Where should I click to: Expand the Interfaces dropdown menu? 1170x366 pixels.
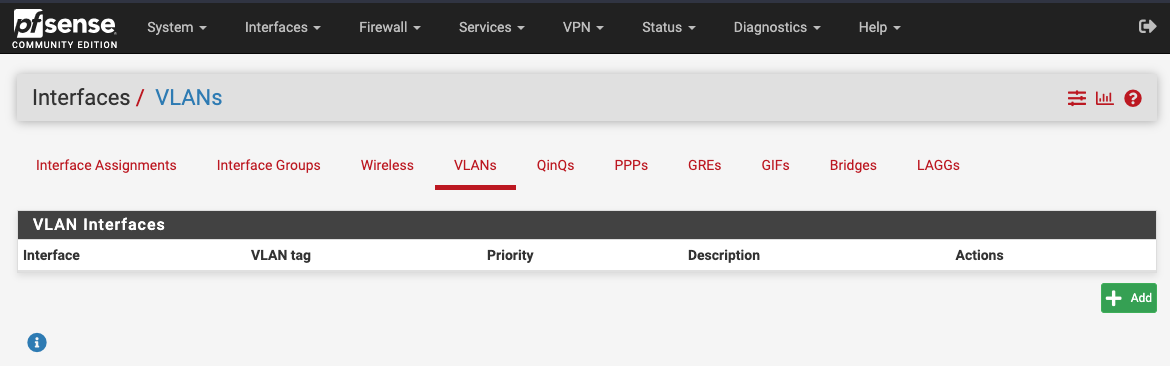(283, 27)
